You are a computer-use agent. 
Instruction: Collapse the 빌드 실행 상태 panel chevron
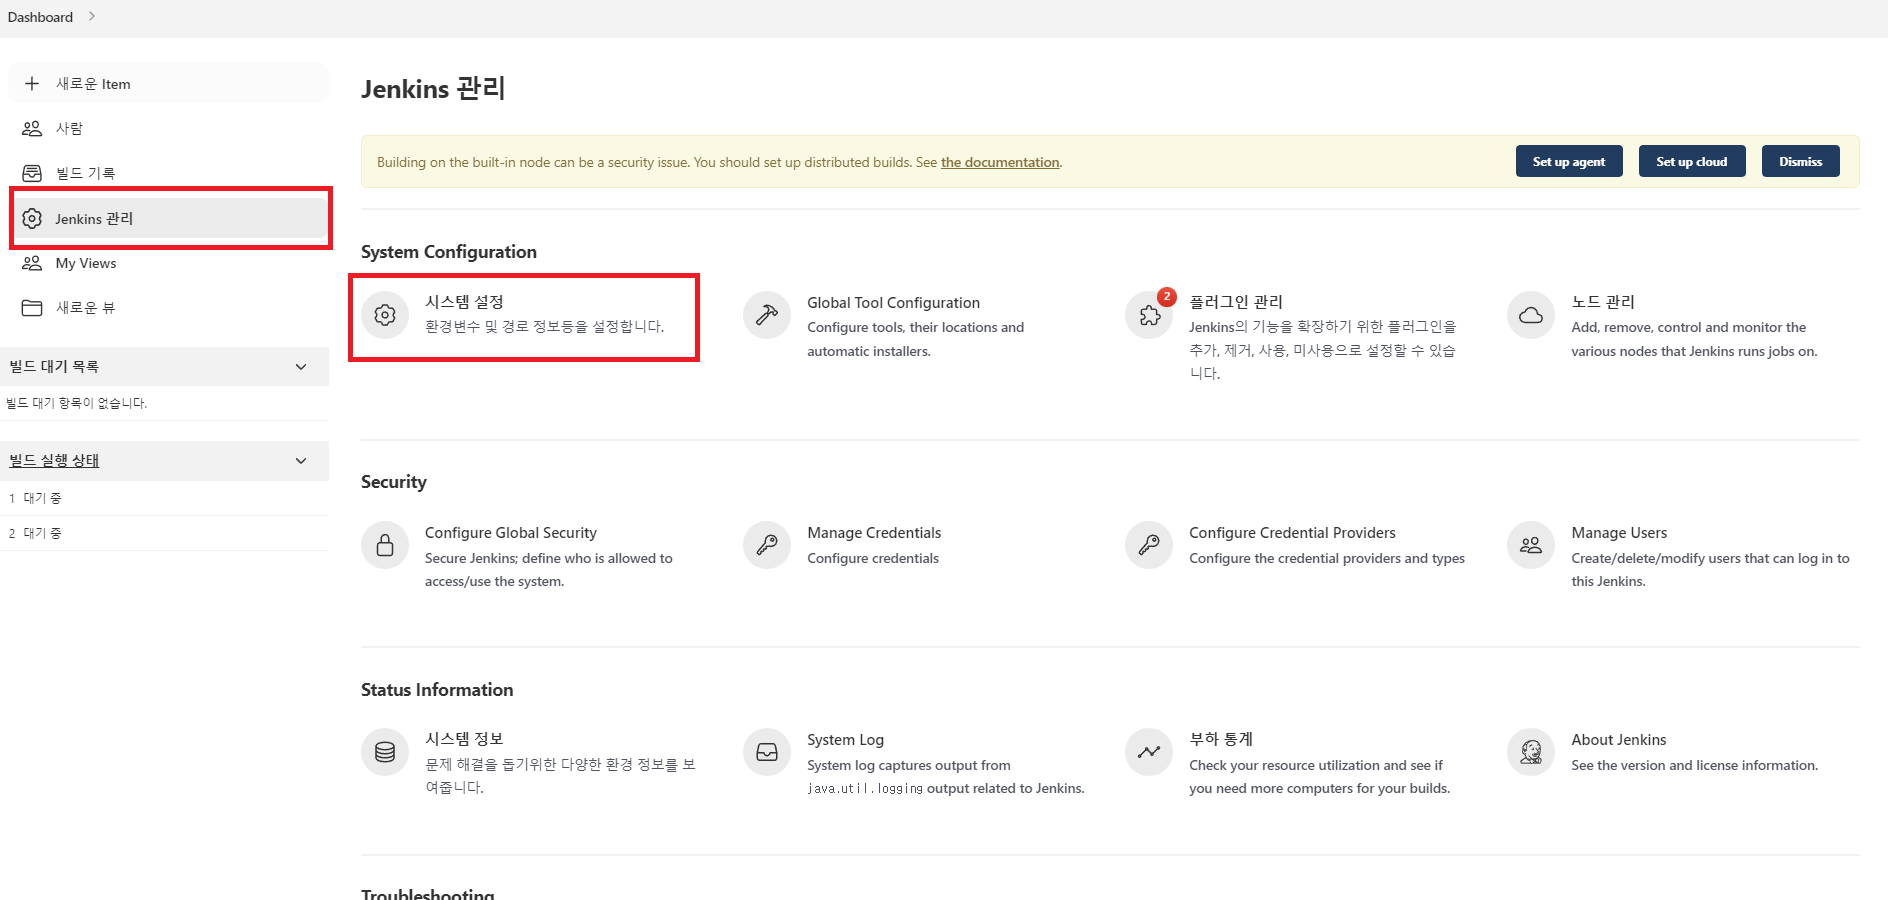point(301,461)
